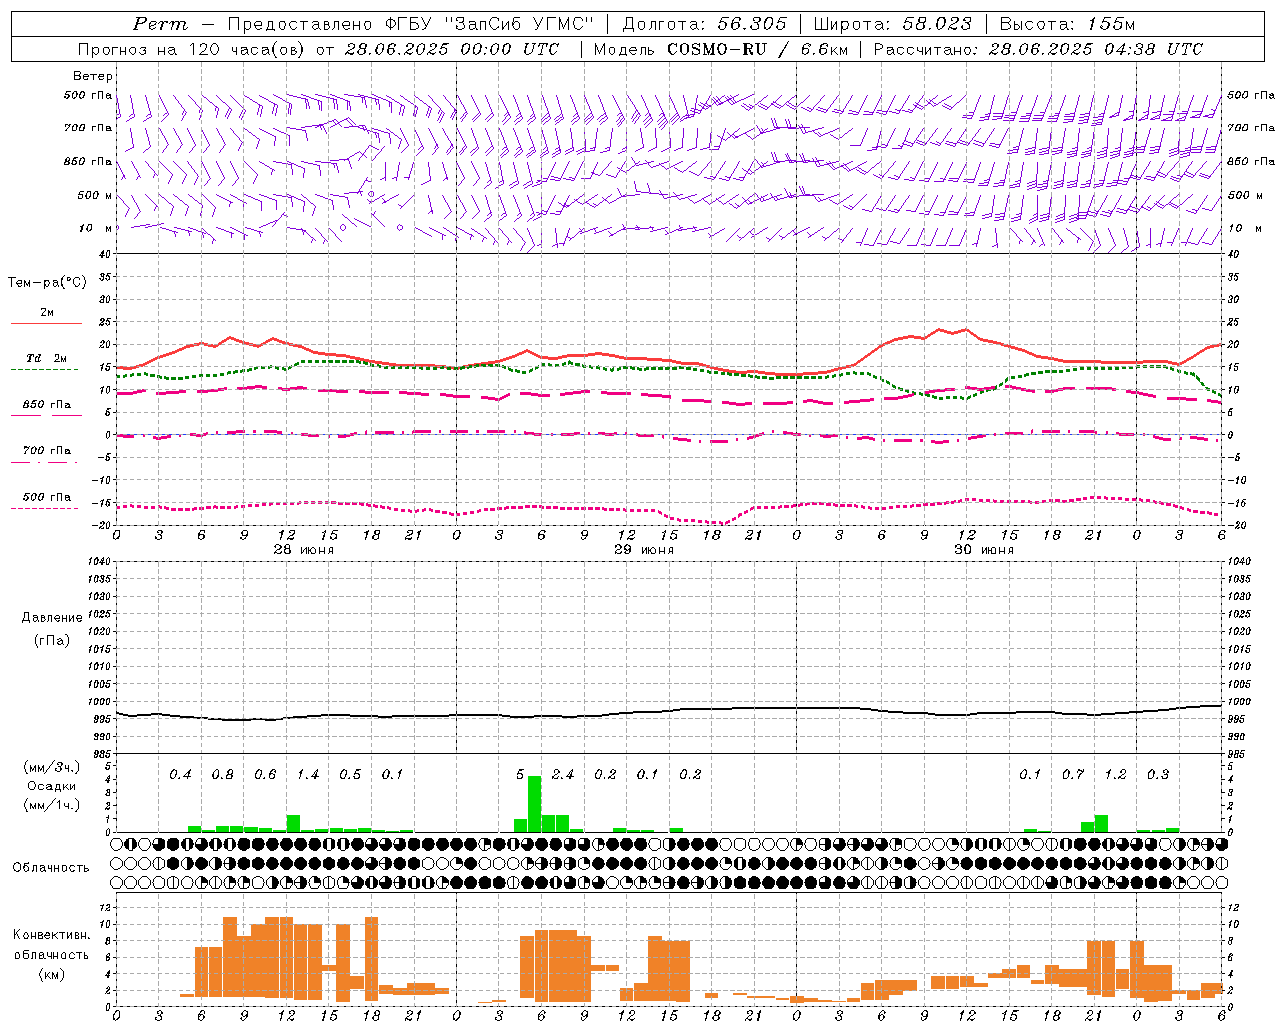Click "700 гПа" in the temperature legend

point(47,451)
